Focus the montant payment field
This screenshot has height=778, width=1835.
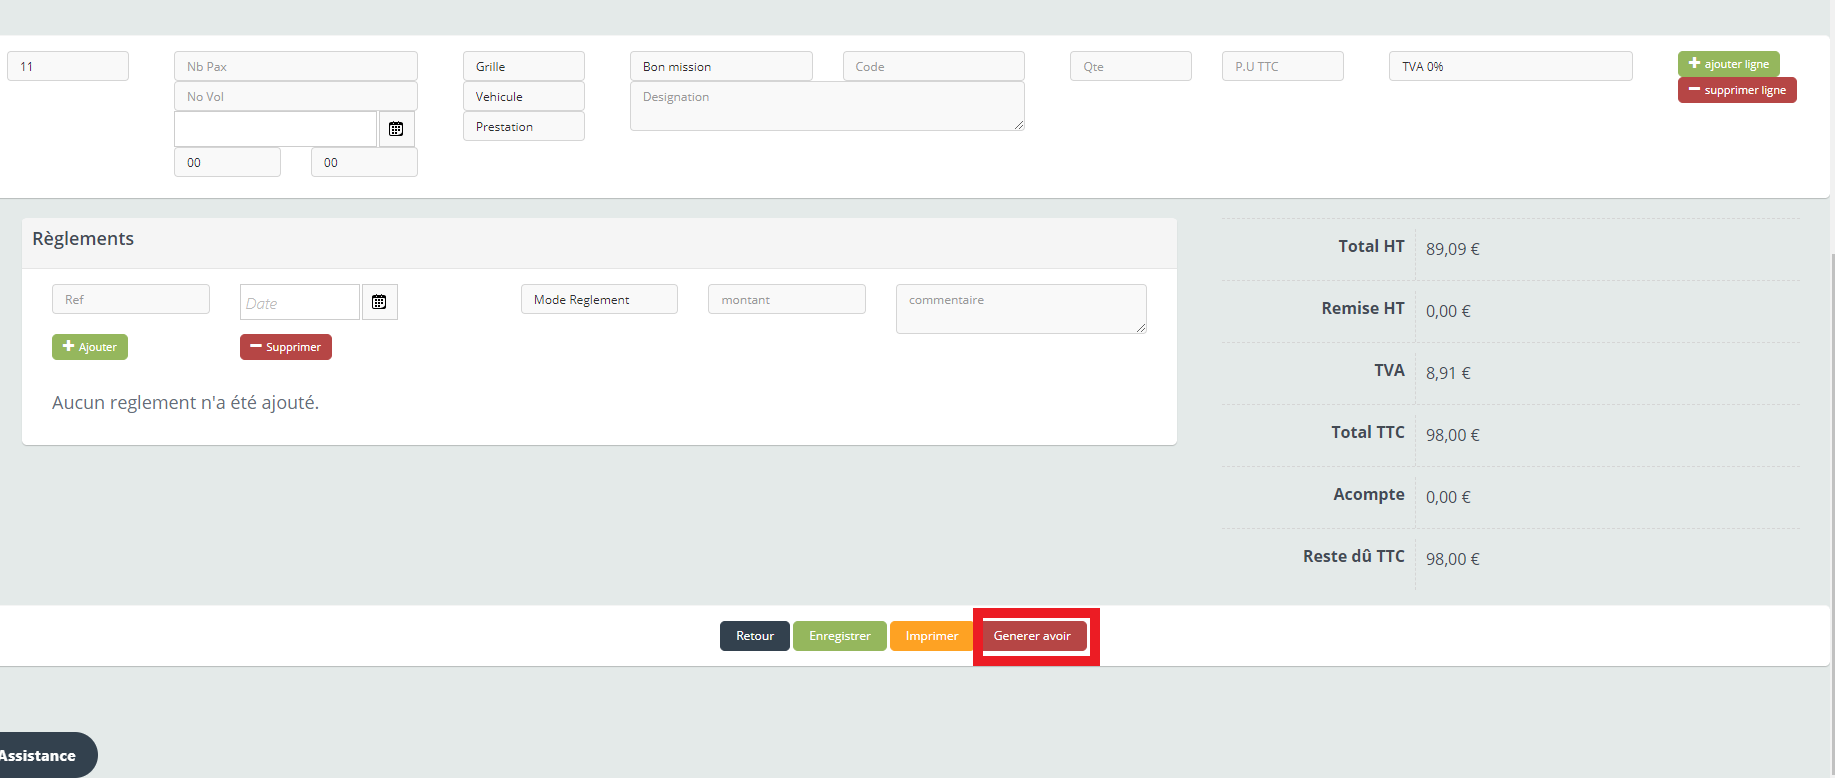(786, 300)
